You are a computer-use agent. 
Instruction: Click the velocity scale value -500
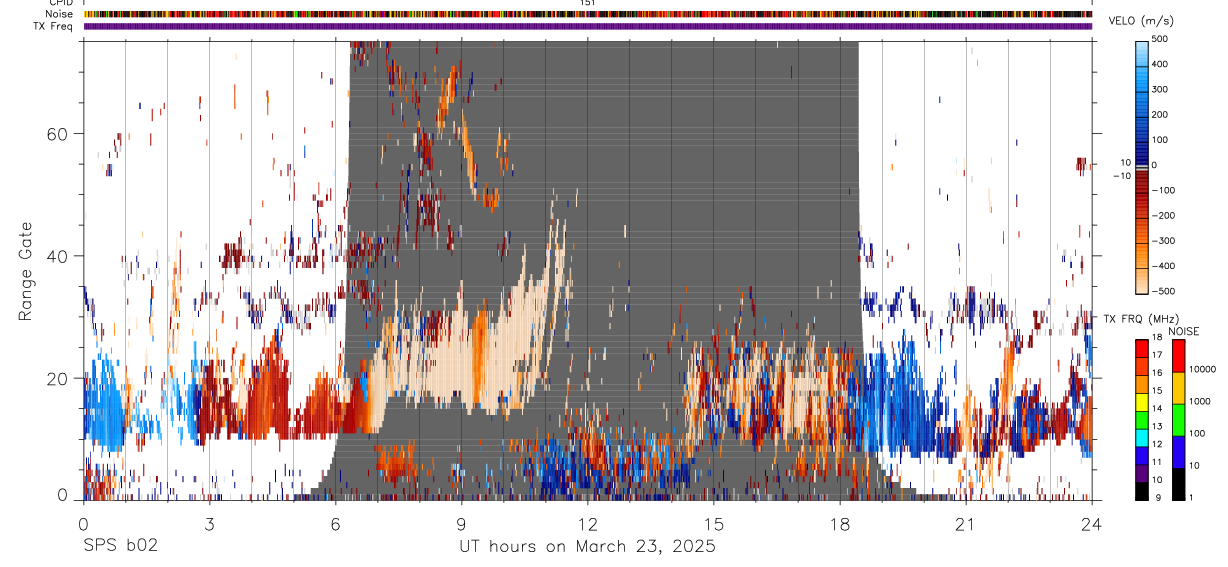point(1162,292)
